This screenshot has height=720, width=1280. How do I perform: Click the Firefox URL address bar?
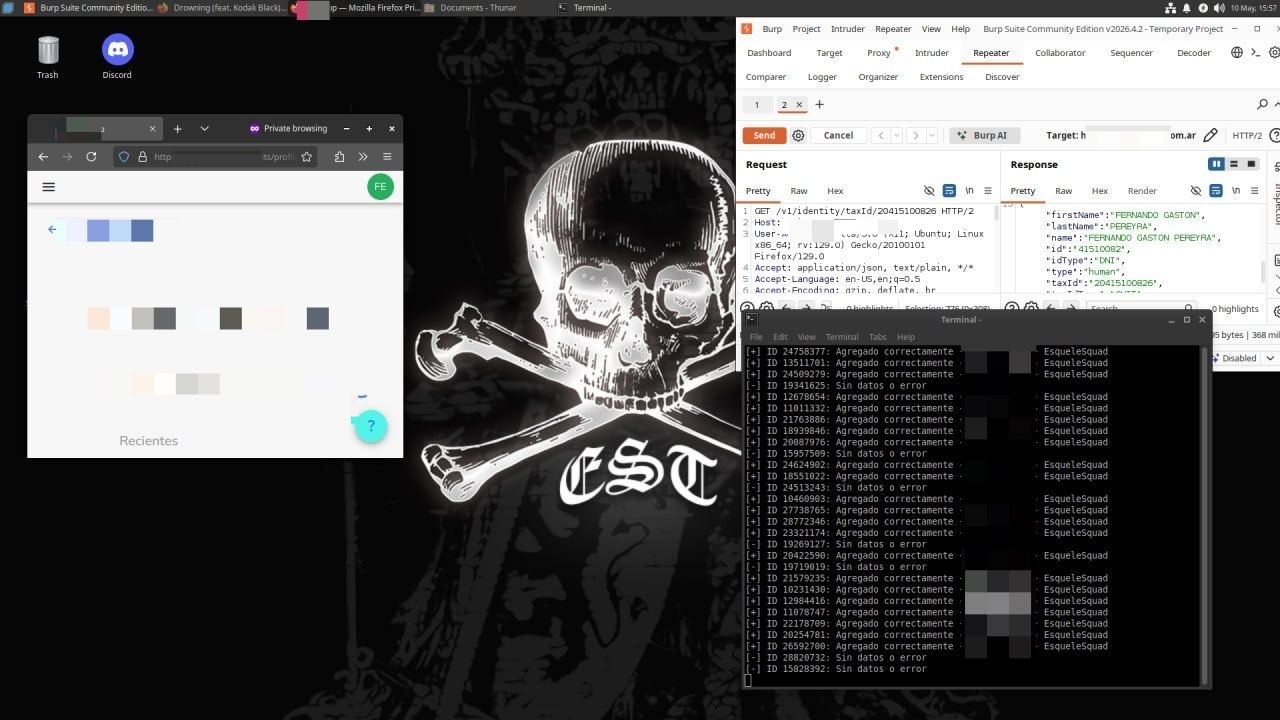pos(216,156)
